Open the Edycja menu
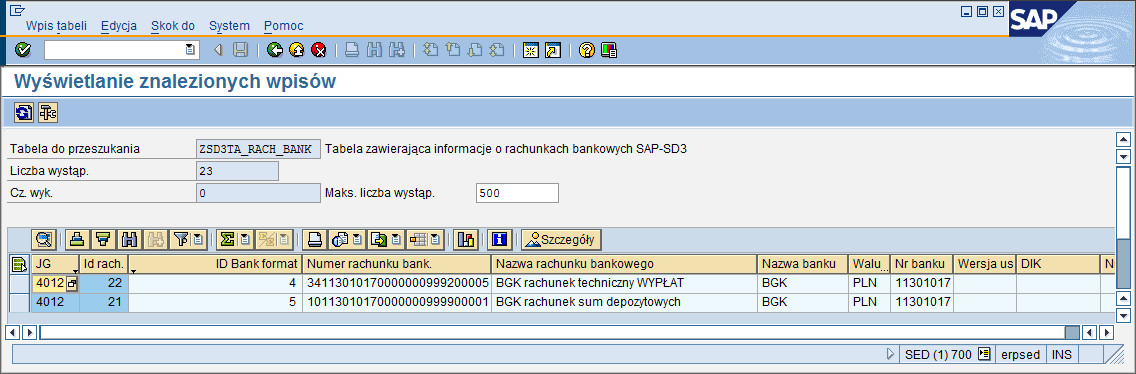Screen dimensions: 1136x374 pos(119,25)
